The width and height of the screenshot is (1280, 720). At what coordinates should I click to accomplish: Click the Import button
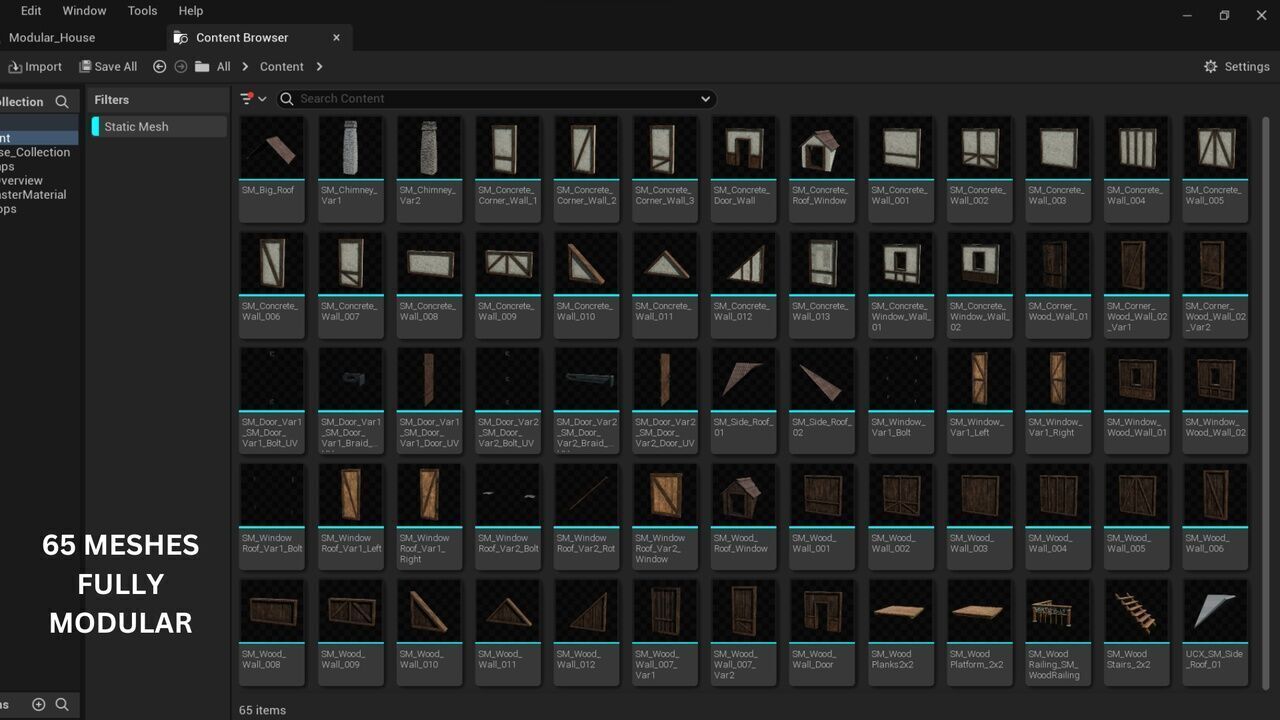35,67
